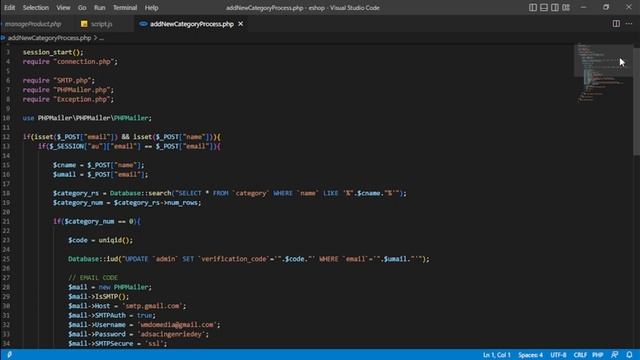Click the $mail->IsSMTP(); line
640x360 pixels.
[98, 296]
